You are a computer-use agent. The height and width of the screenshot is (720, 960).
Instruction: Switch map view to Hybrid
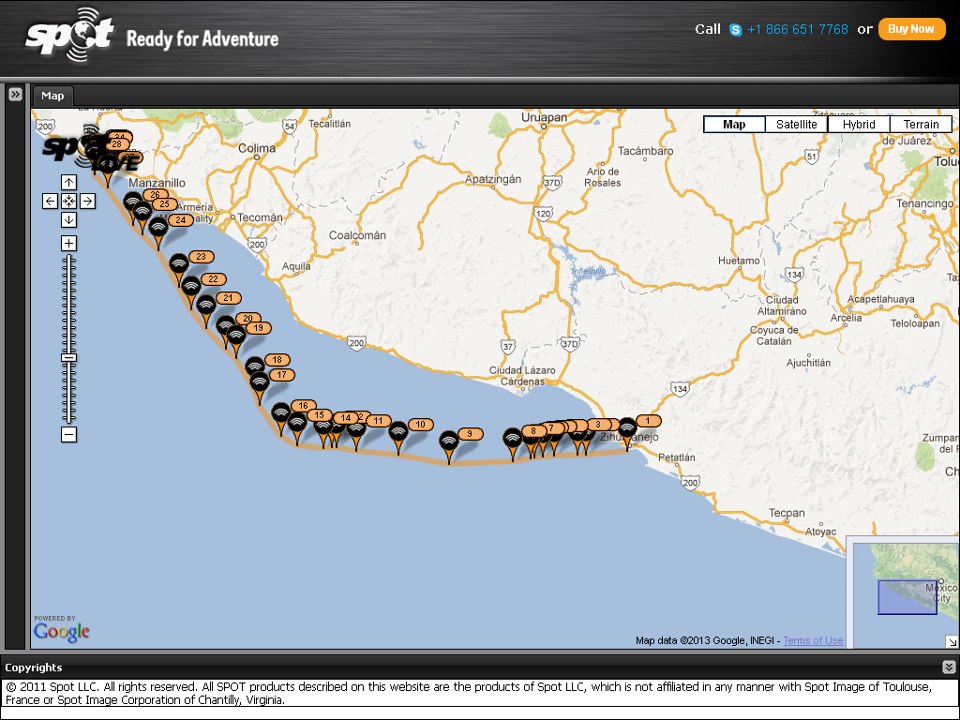tap(858, 125)
